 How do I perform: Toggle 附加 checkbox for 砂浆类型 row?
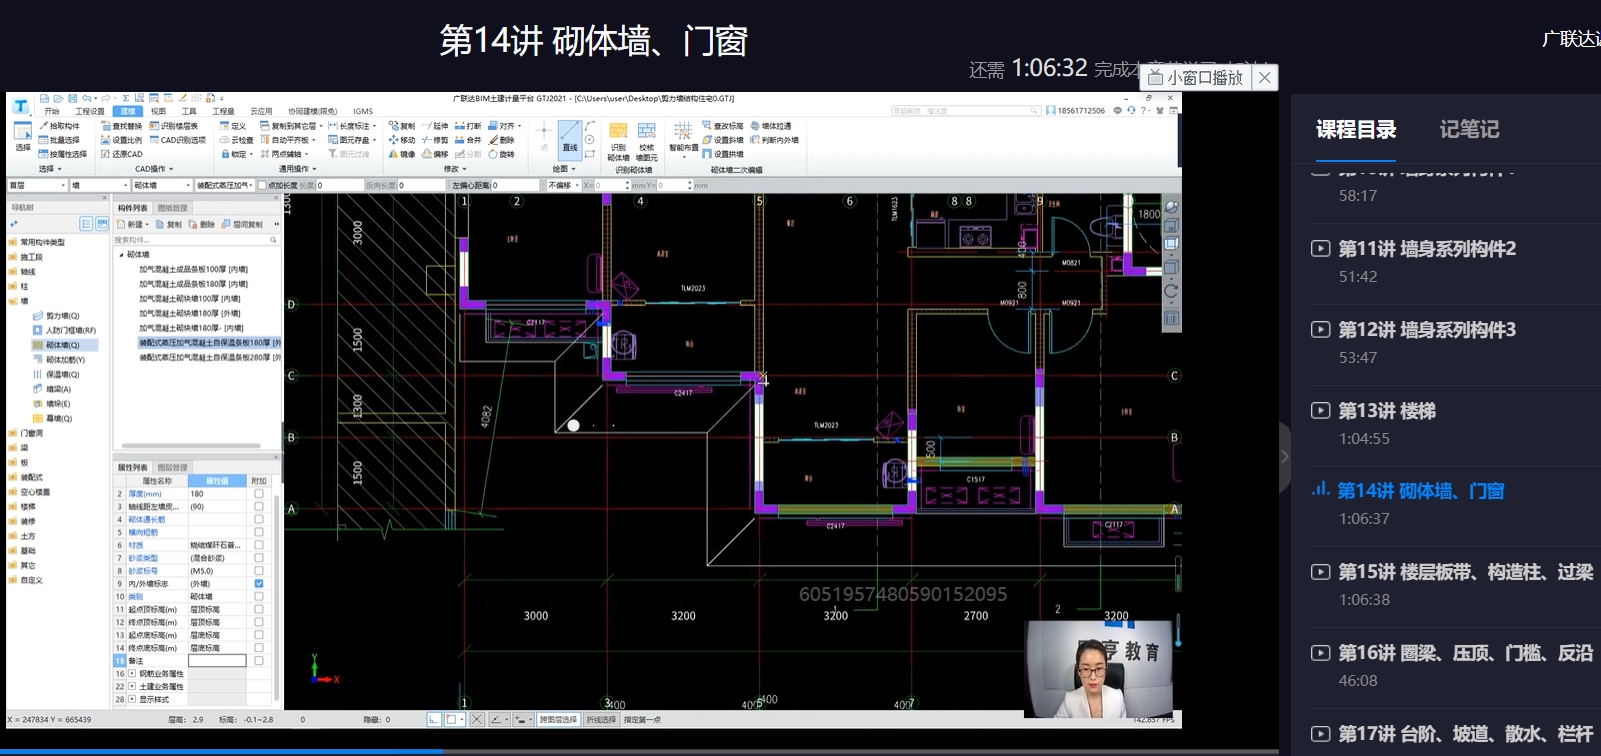pyautogui.click(x=259, y=558)
